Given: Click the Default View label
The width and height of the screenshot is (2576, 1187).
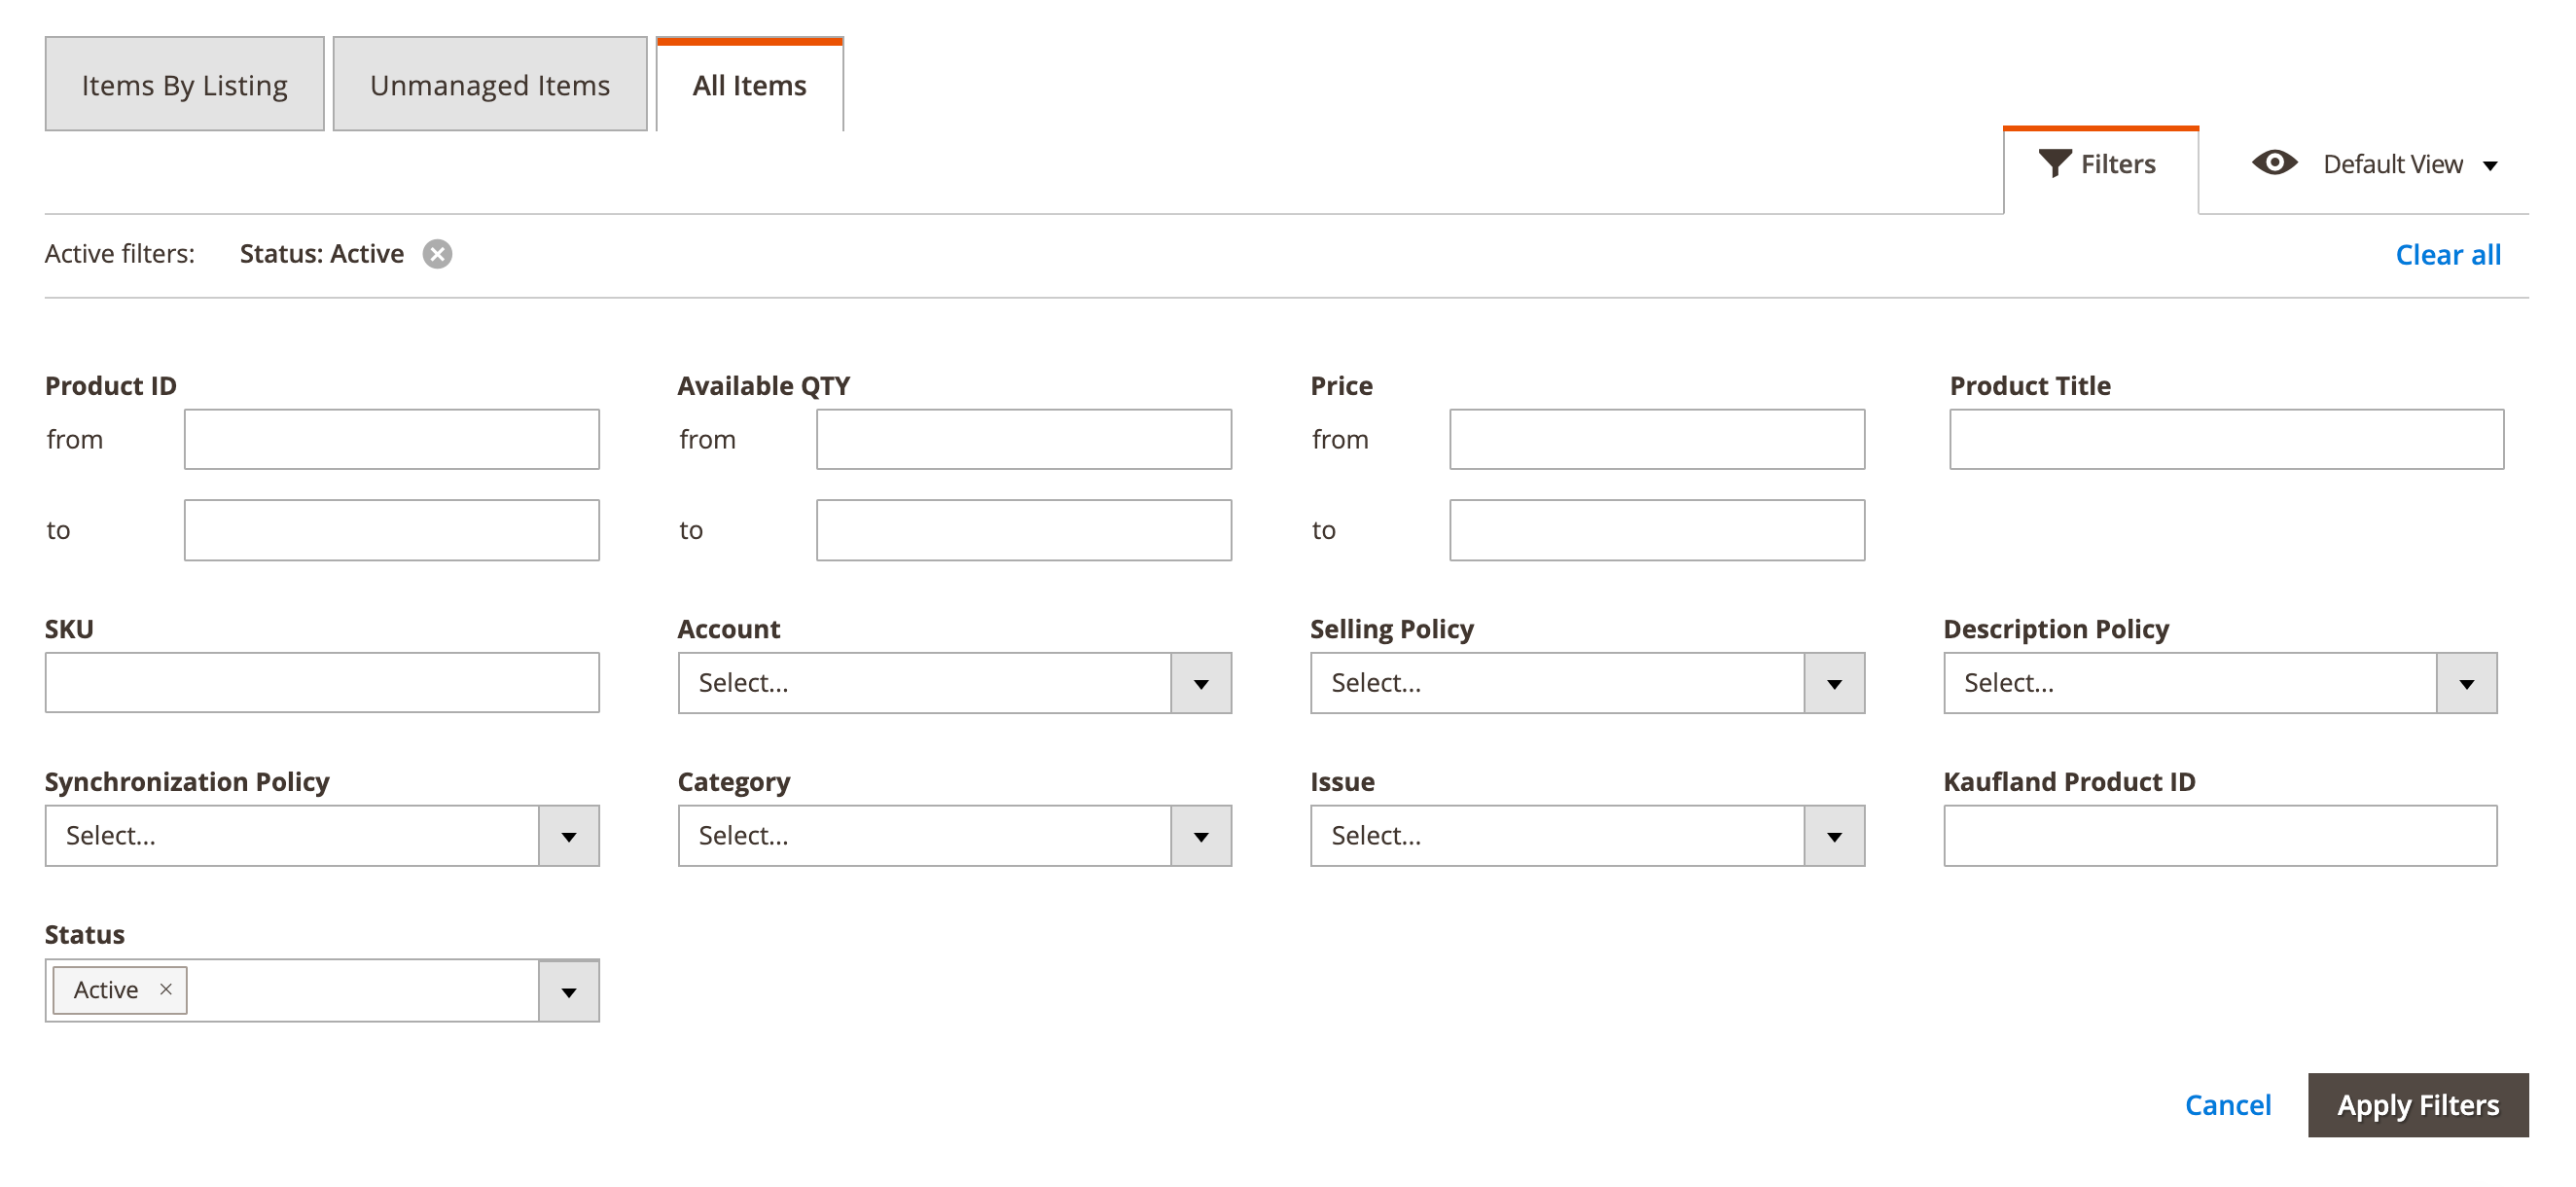Looking at the screenshot, I should pos(2392,164).
